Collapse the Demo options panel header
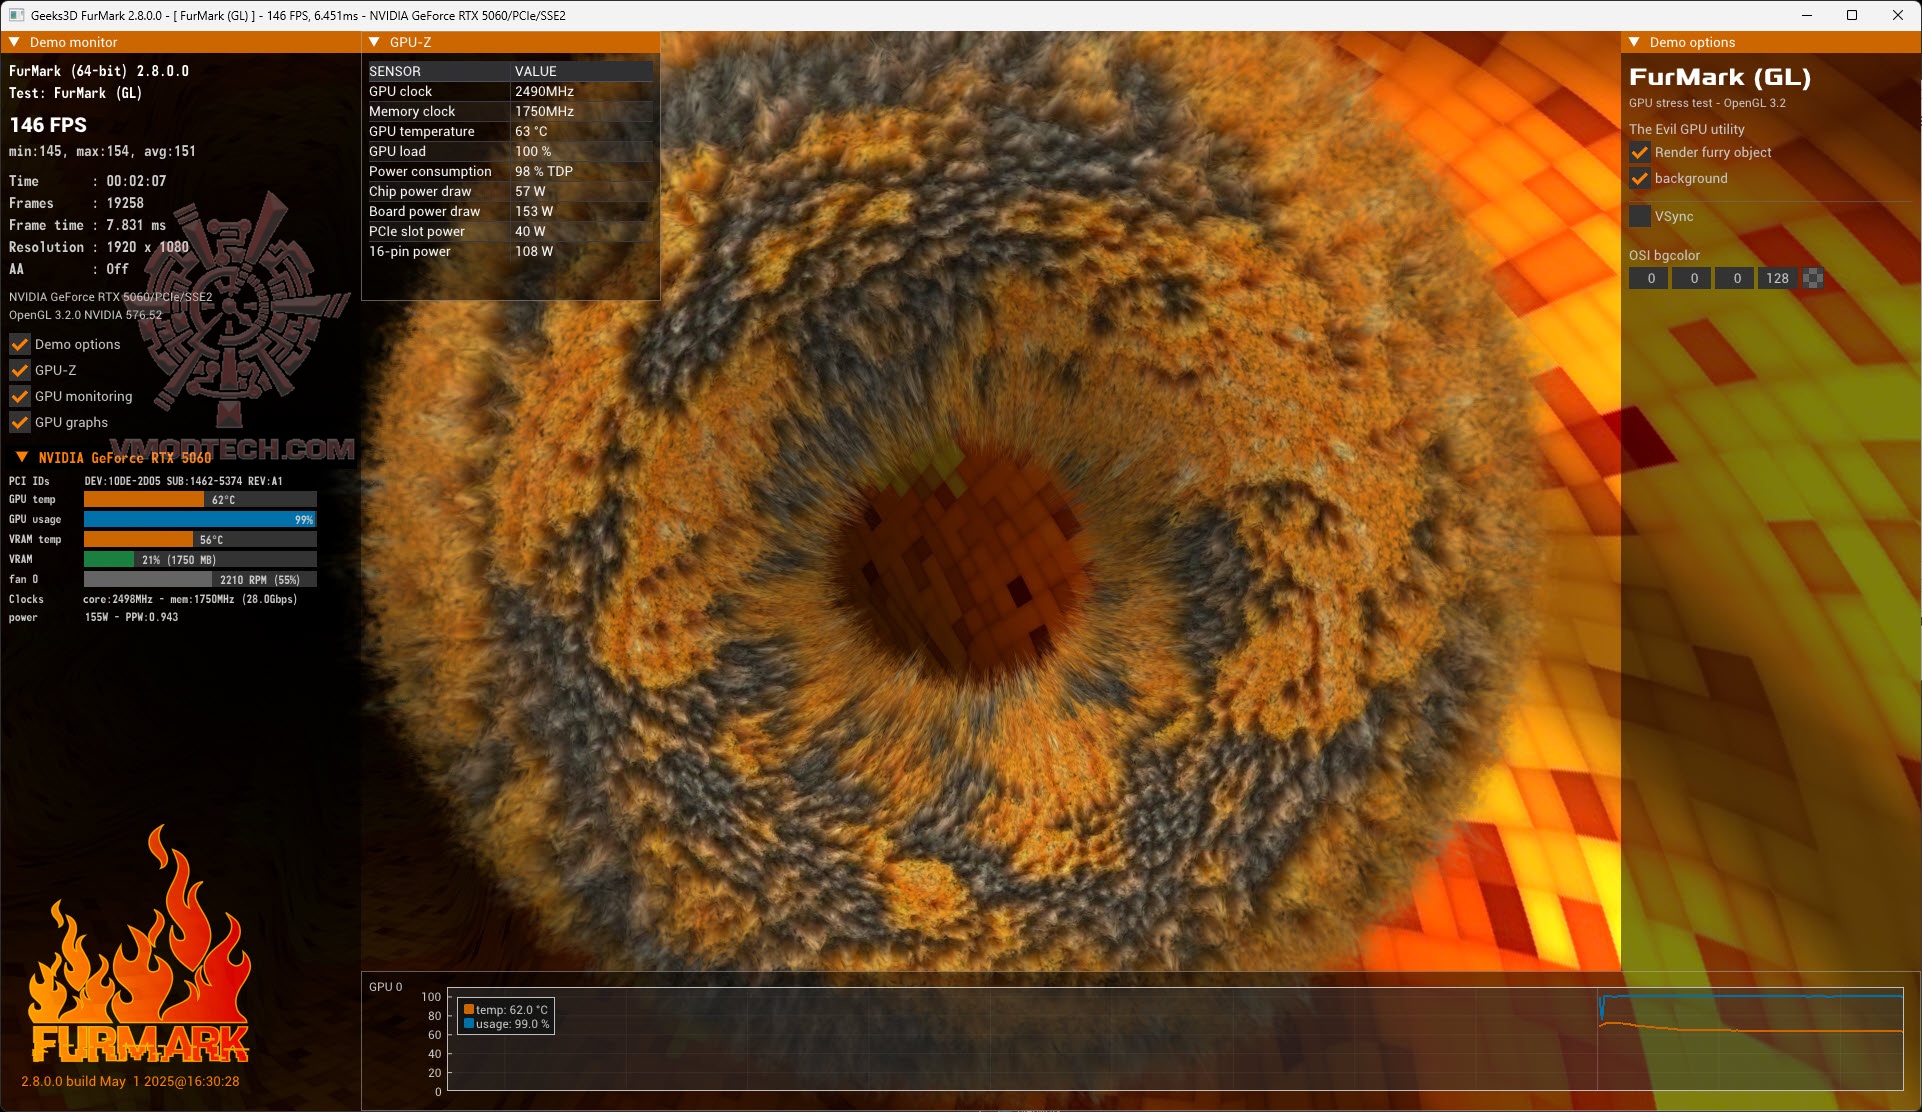Viewport: 1922px width, 1112px height. click(x=1635, y=42)
